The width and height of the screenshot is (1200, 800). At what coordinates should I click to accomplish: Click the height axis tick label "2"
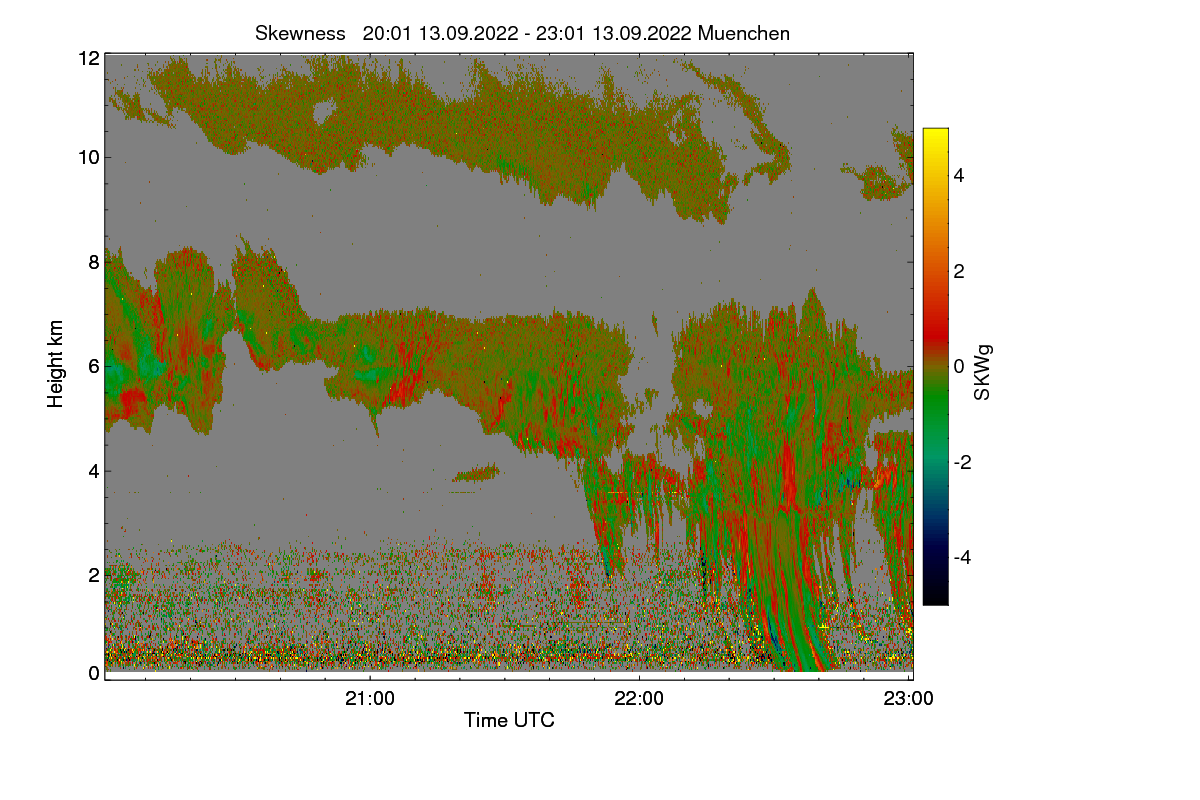coord(94,575)
